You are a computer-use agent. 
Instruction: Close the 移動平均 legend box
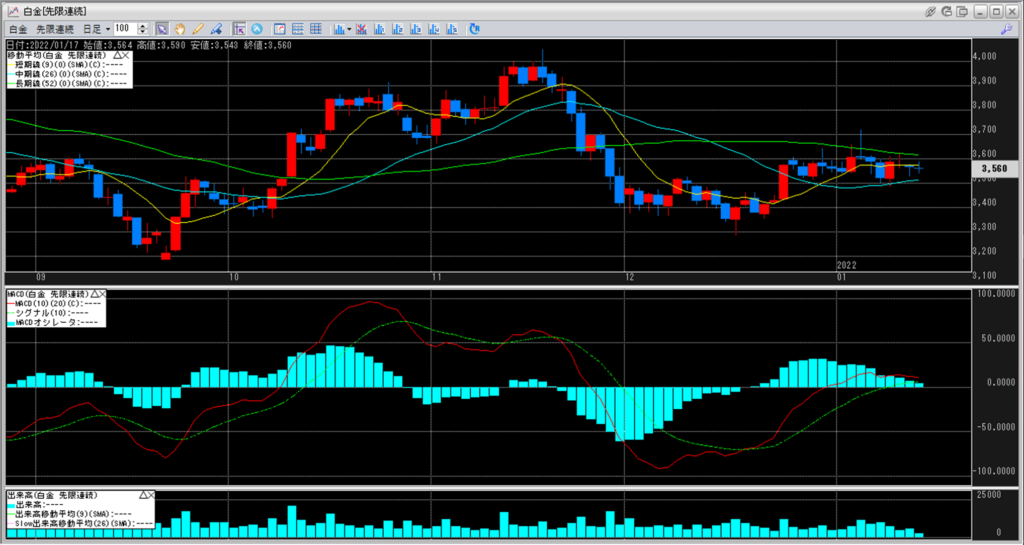click(x=127, y=55)
